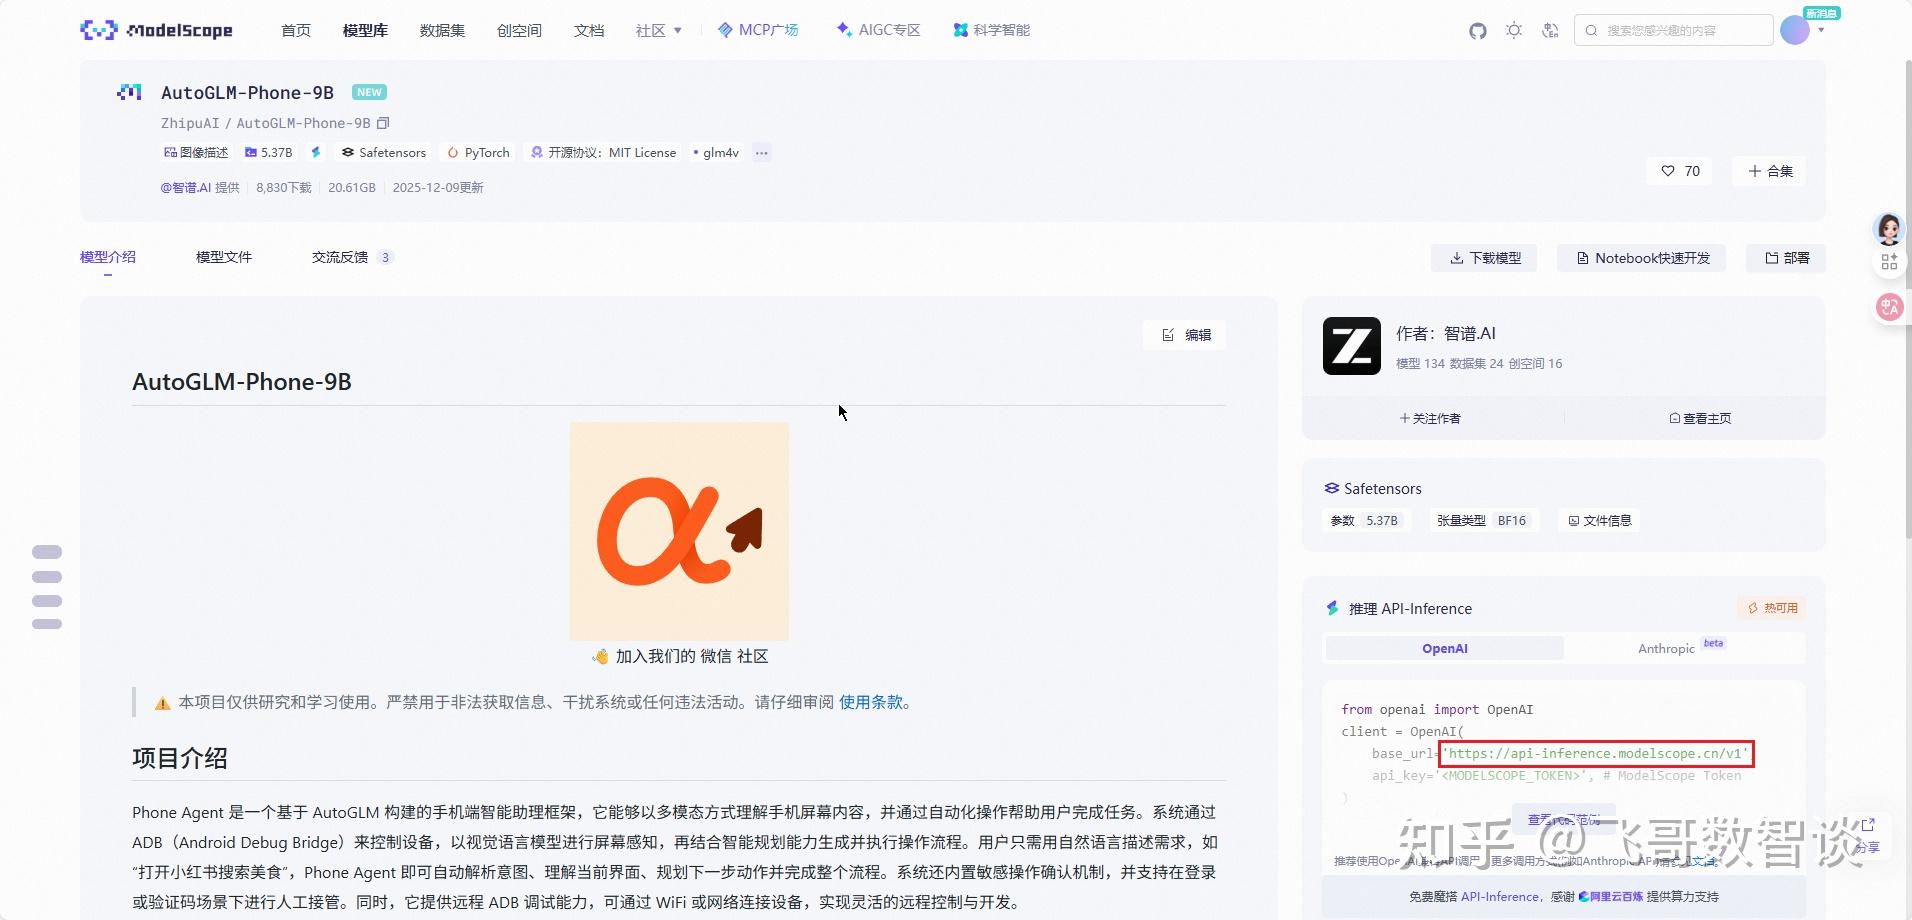Viewport: 1912px width, 920px height.
Task: Open the author homepage 查看主页
Action: click(x=1700, y=418)
